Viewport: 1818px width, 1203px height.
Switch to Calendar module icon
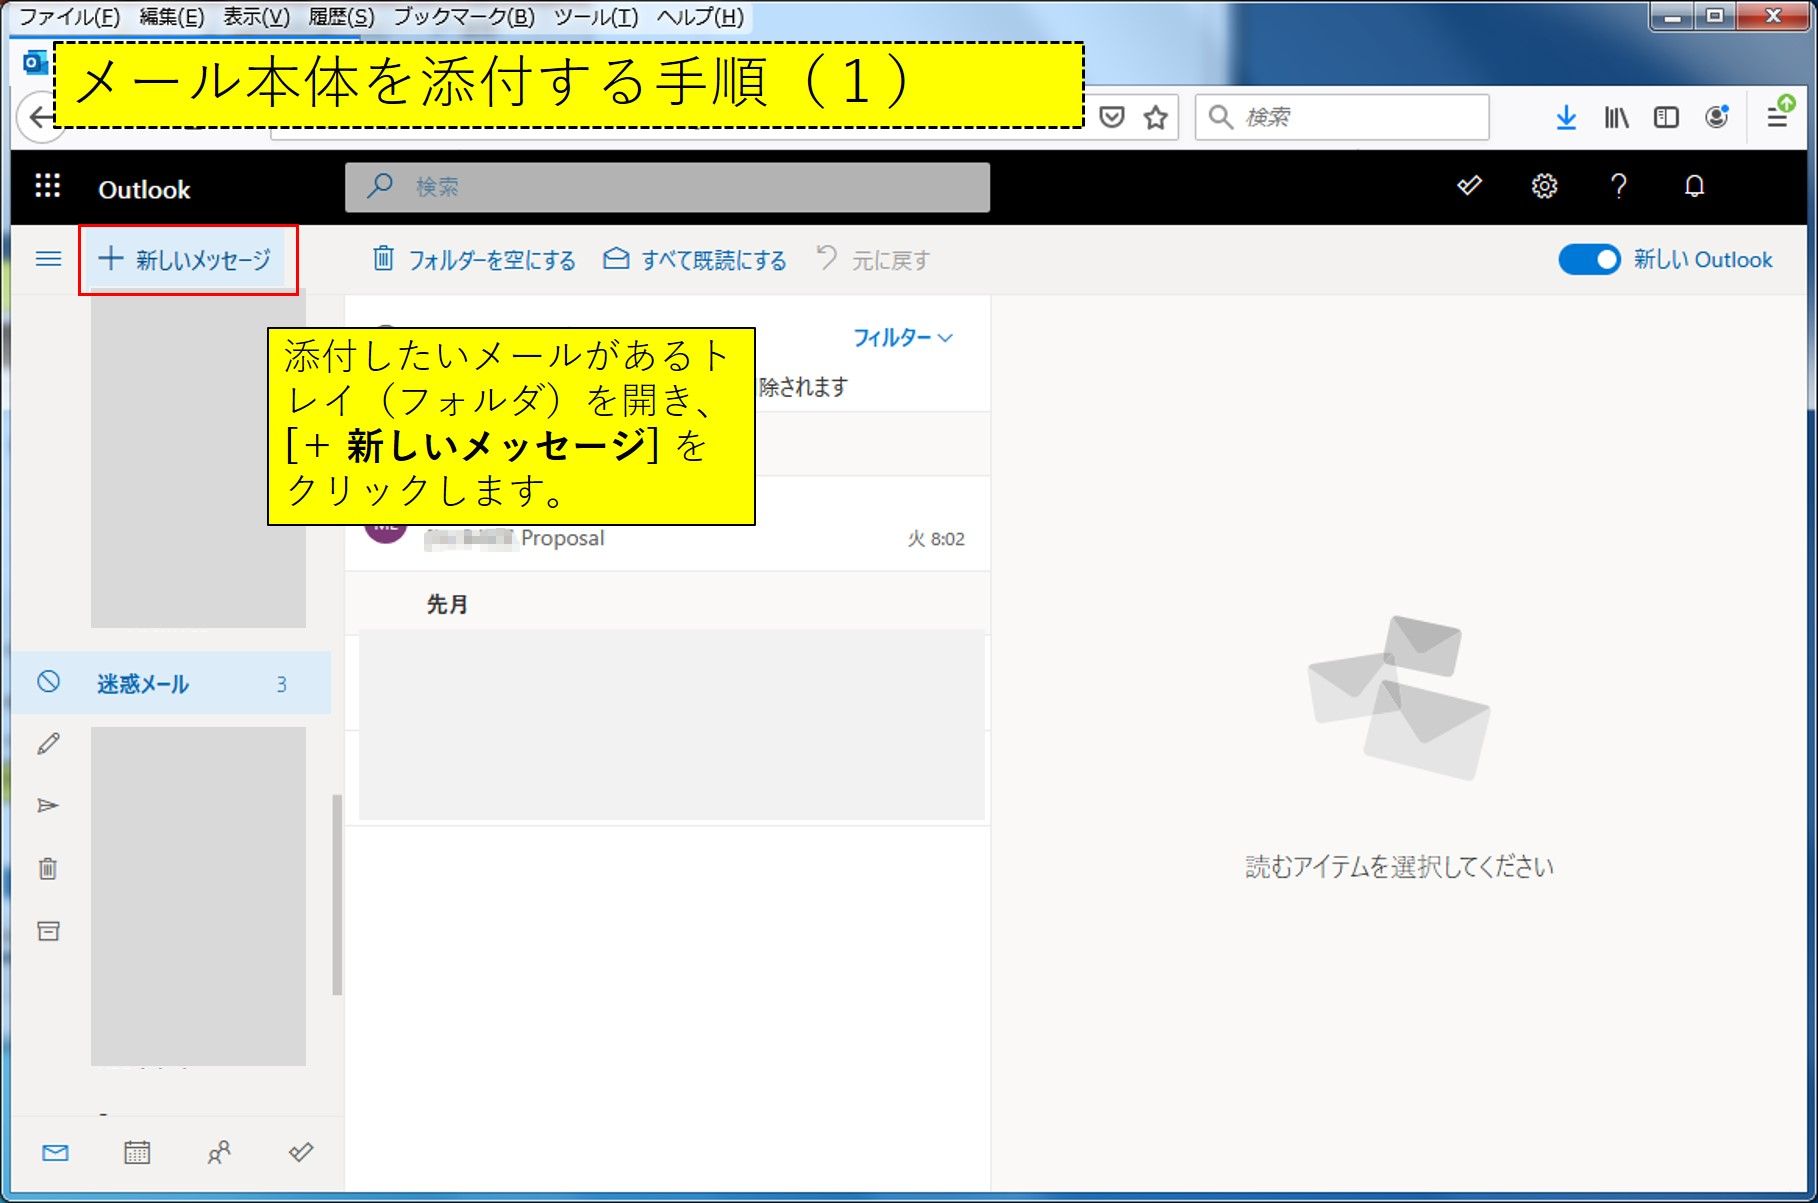click(137, 1153)
